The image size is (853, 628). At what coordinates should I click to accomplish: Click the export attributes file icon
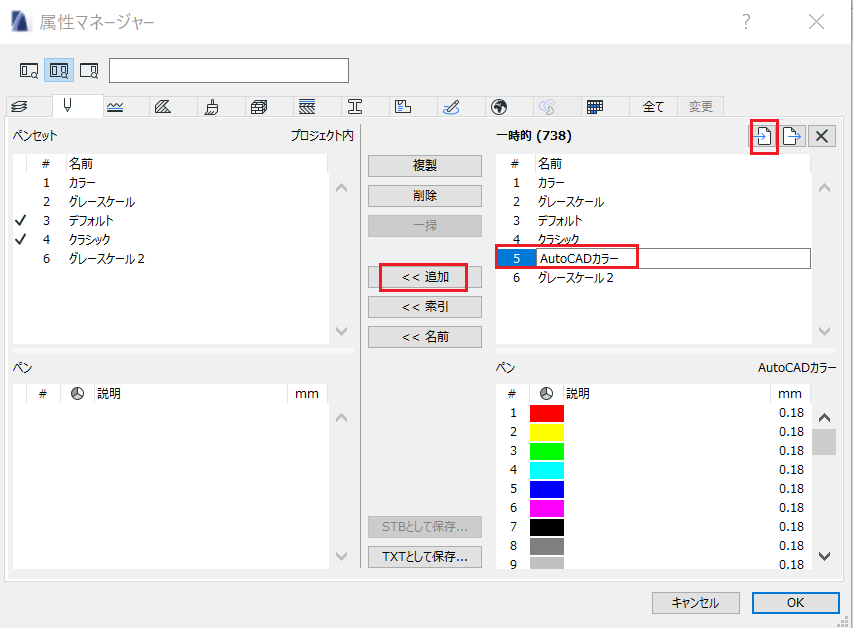tap(792, 136)
